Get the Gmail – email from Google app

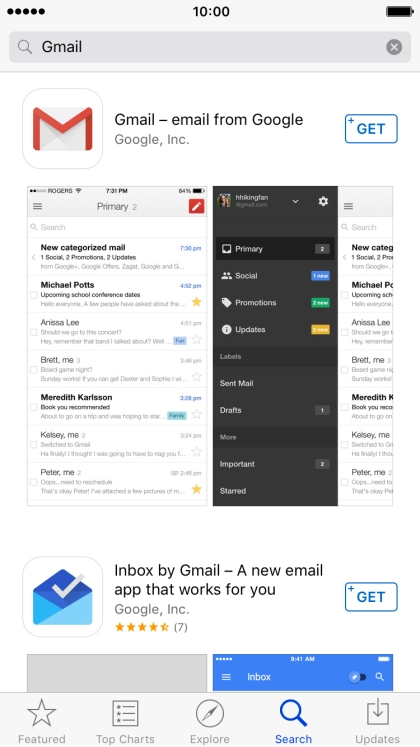(371, 129)
